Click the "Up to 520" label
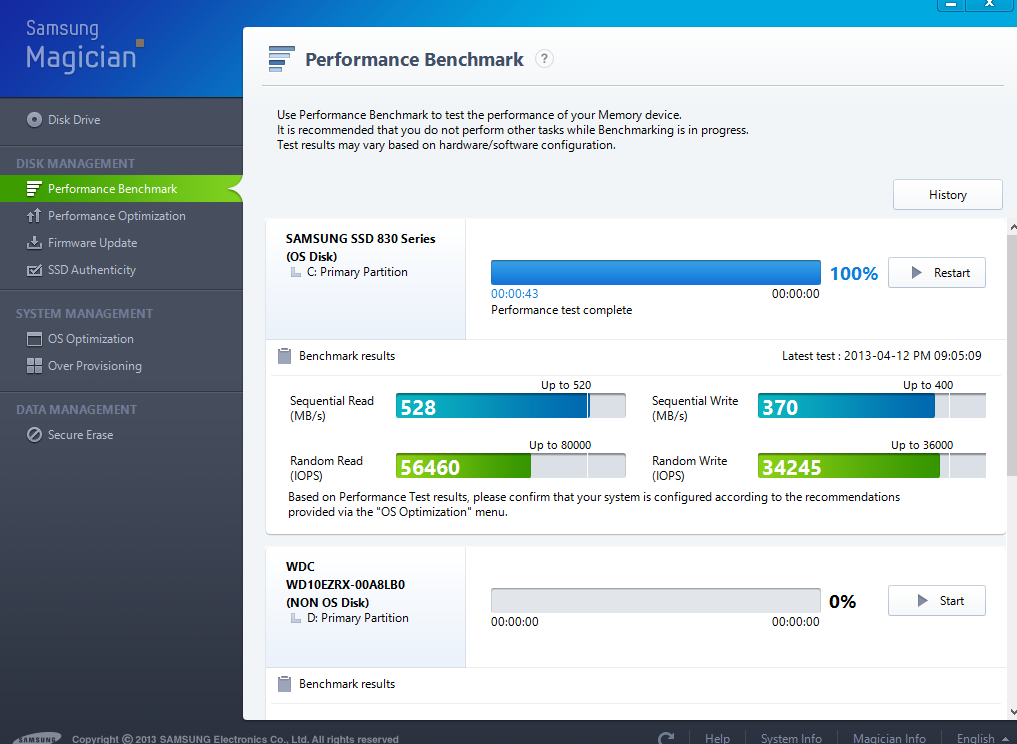This screenshot has height=744, width=1017. point(566,385)
